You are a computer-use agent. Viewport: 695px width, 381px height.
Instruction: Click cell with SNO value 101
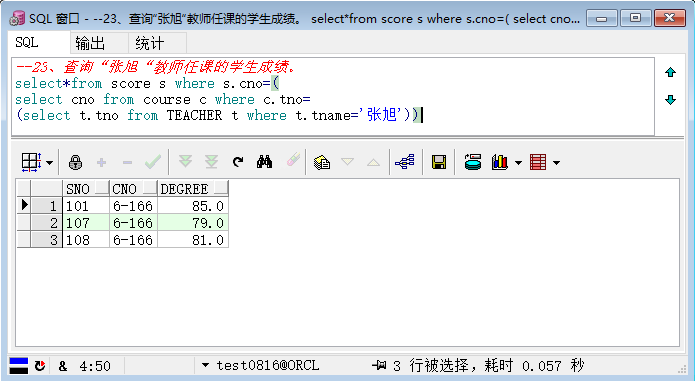pos(86,206)
